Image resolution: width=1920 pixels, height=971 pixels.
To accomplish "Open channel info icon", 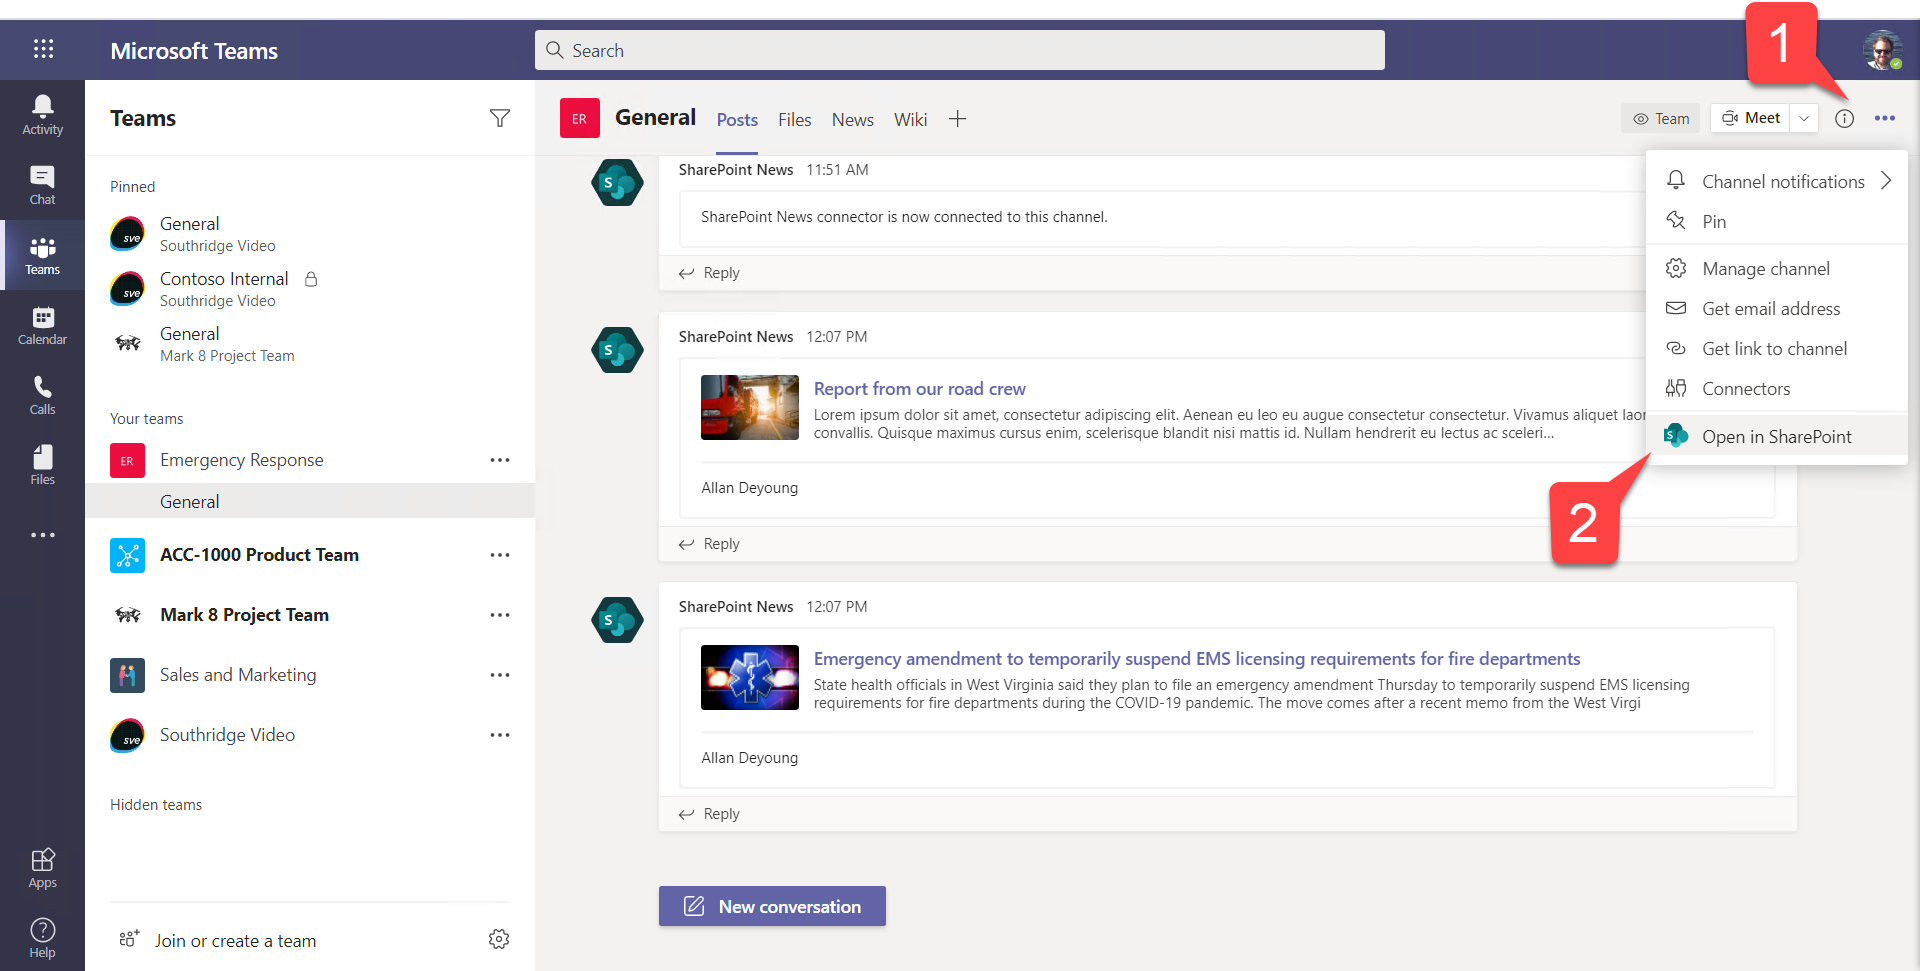I will point(1844,118).
